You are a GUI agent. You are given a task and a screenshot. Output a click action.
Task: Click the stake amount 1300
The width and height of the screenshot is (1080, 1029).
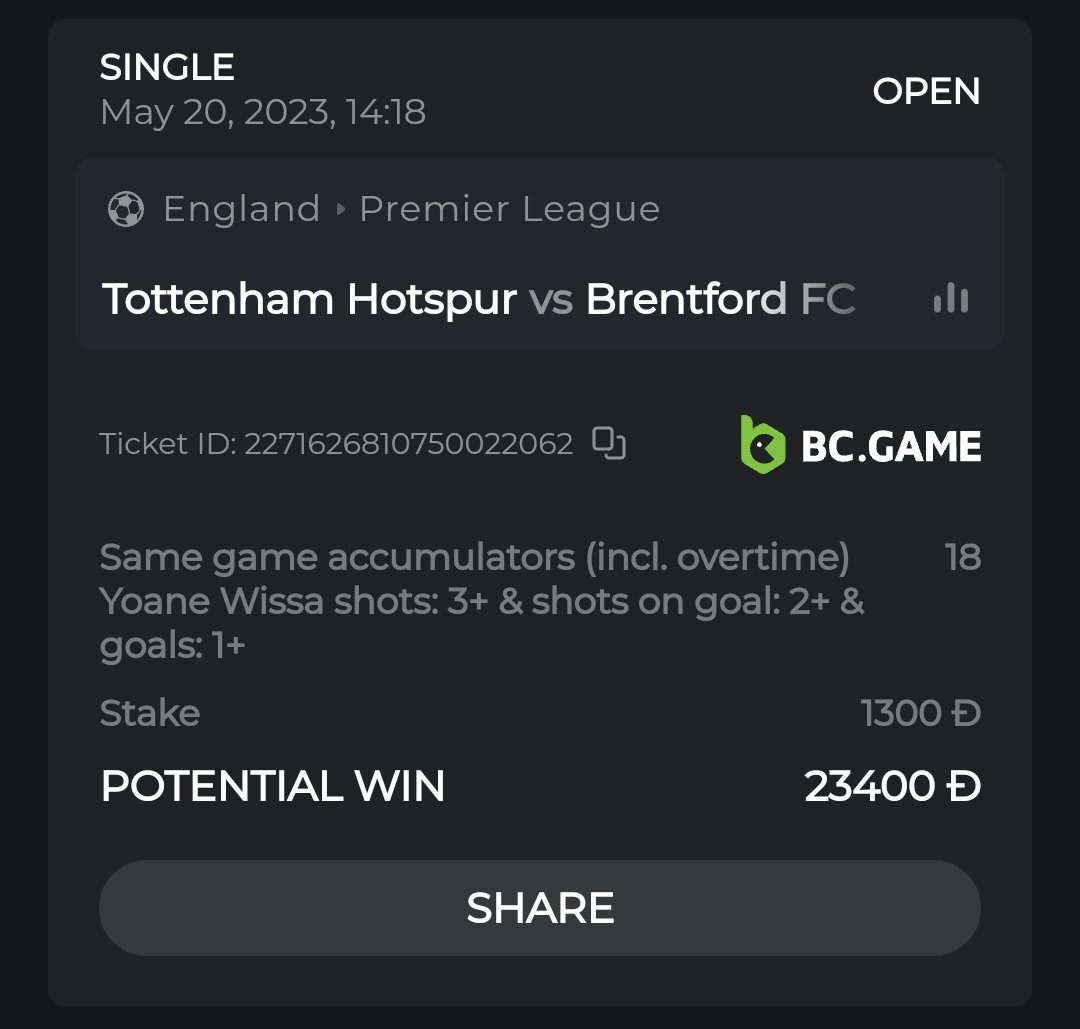[x=920, y=713]
